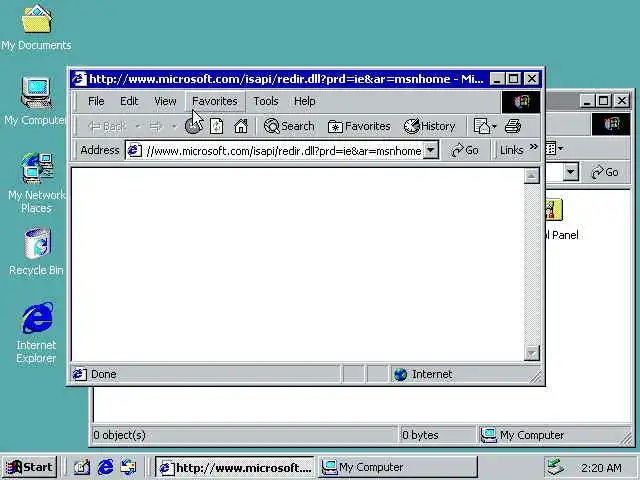Viewport: 640px width, 480px height.
Task: Click the Windows logo throbber in browser
Action: [521, 102]
